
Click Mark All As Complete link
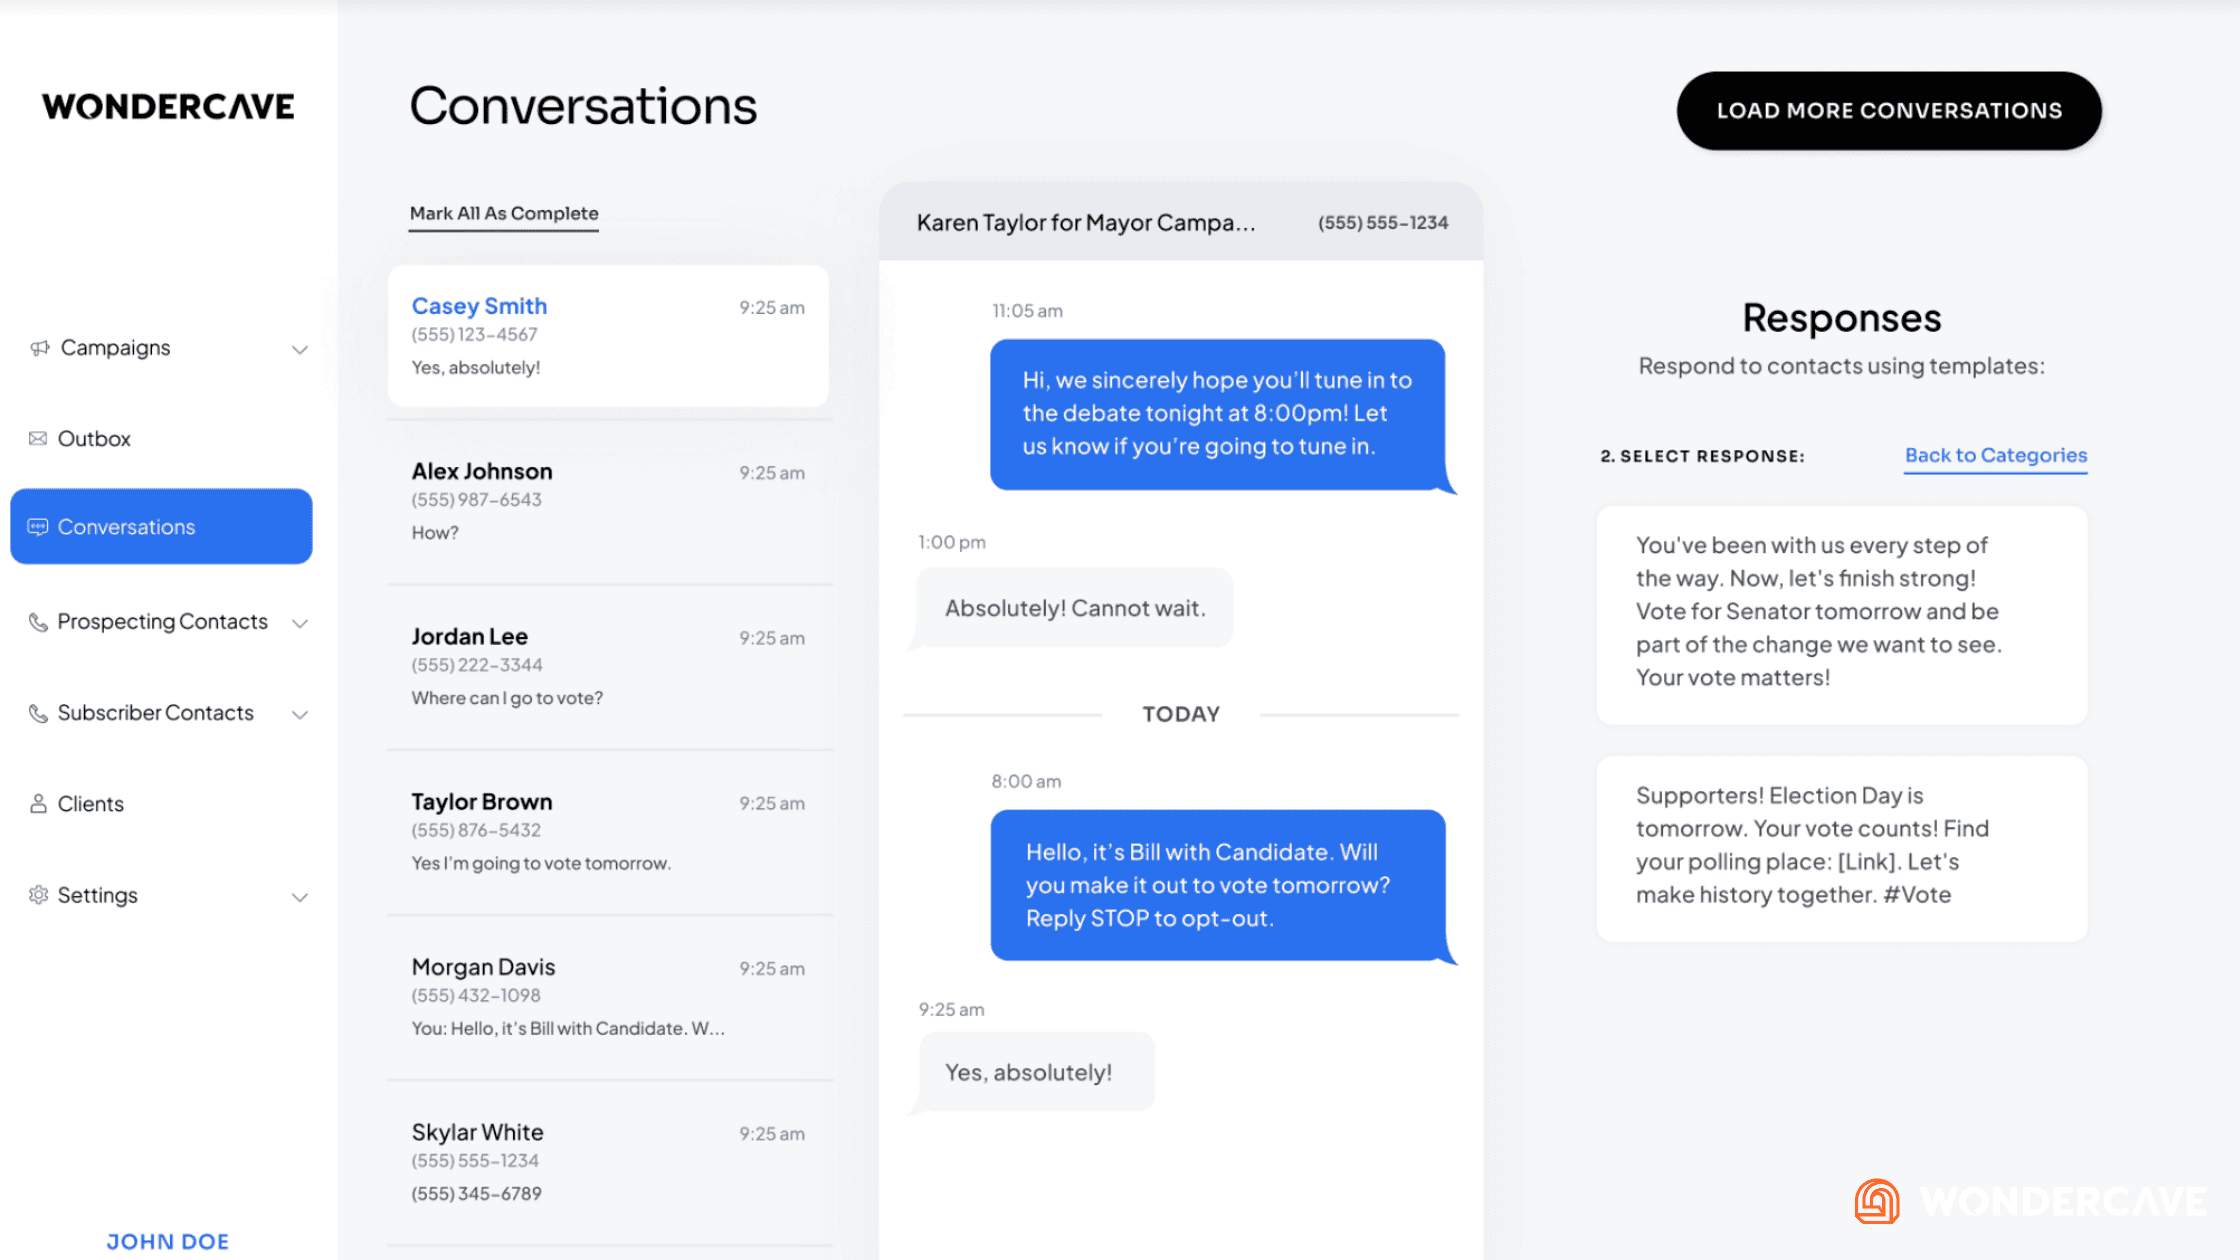(x=504, y=213)
